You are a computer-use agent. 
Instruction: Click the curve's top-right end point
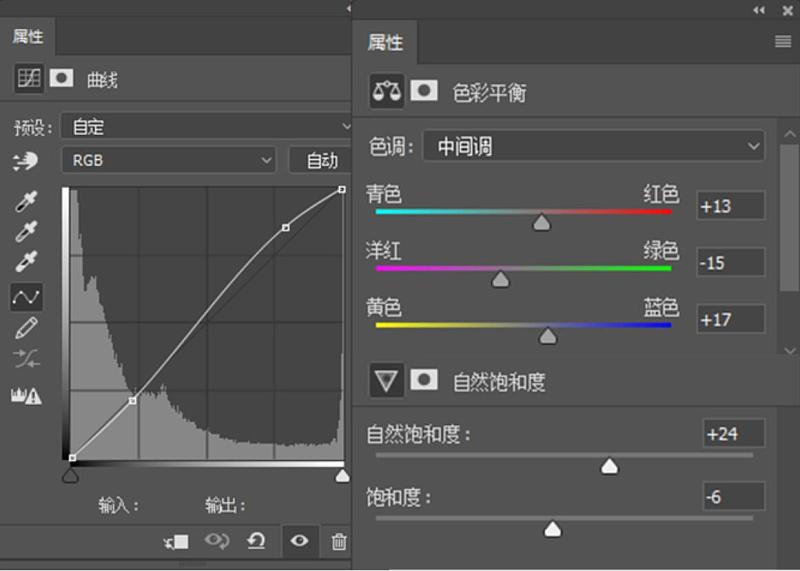[342, 189]
